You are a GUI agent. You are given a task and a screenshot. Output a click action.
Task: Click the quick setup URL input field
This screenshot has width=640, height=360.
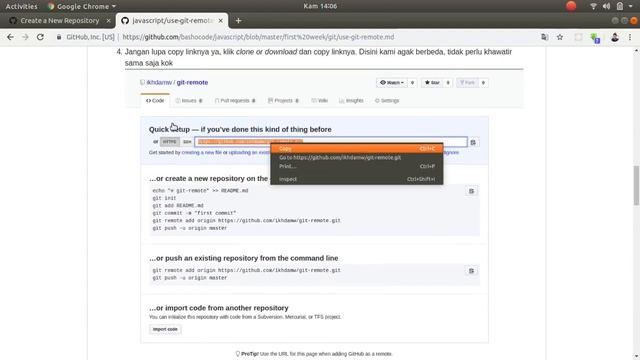331,142
